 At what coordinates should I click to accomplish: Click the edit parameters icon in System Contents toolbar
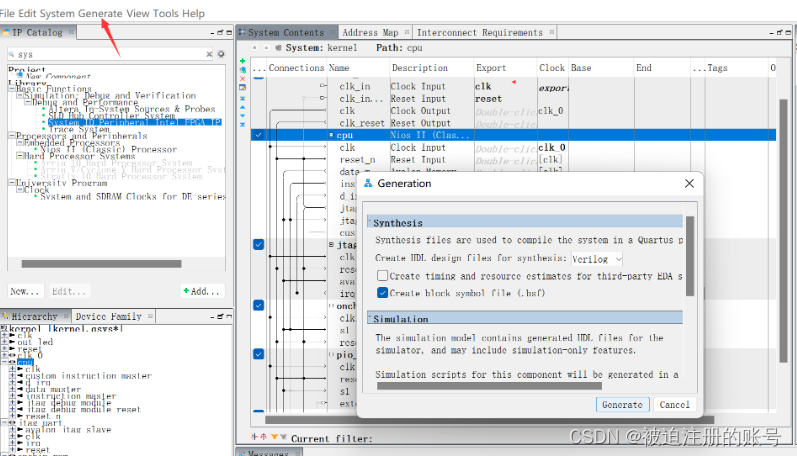tap(242, 87)
